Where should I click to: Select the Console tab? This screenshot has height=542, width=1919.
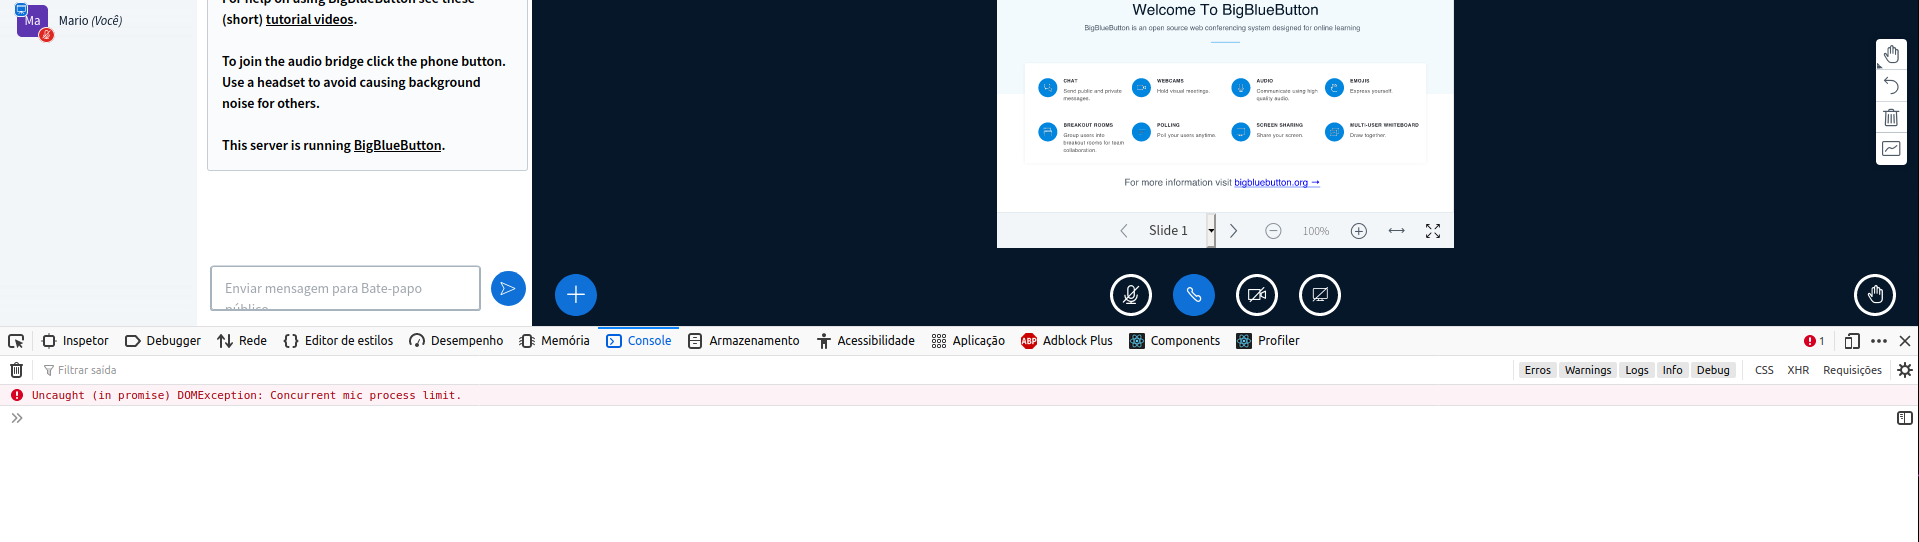click(x=638, y=341)
